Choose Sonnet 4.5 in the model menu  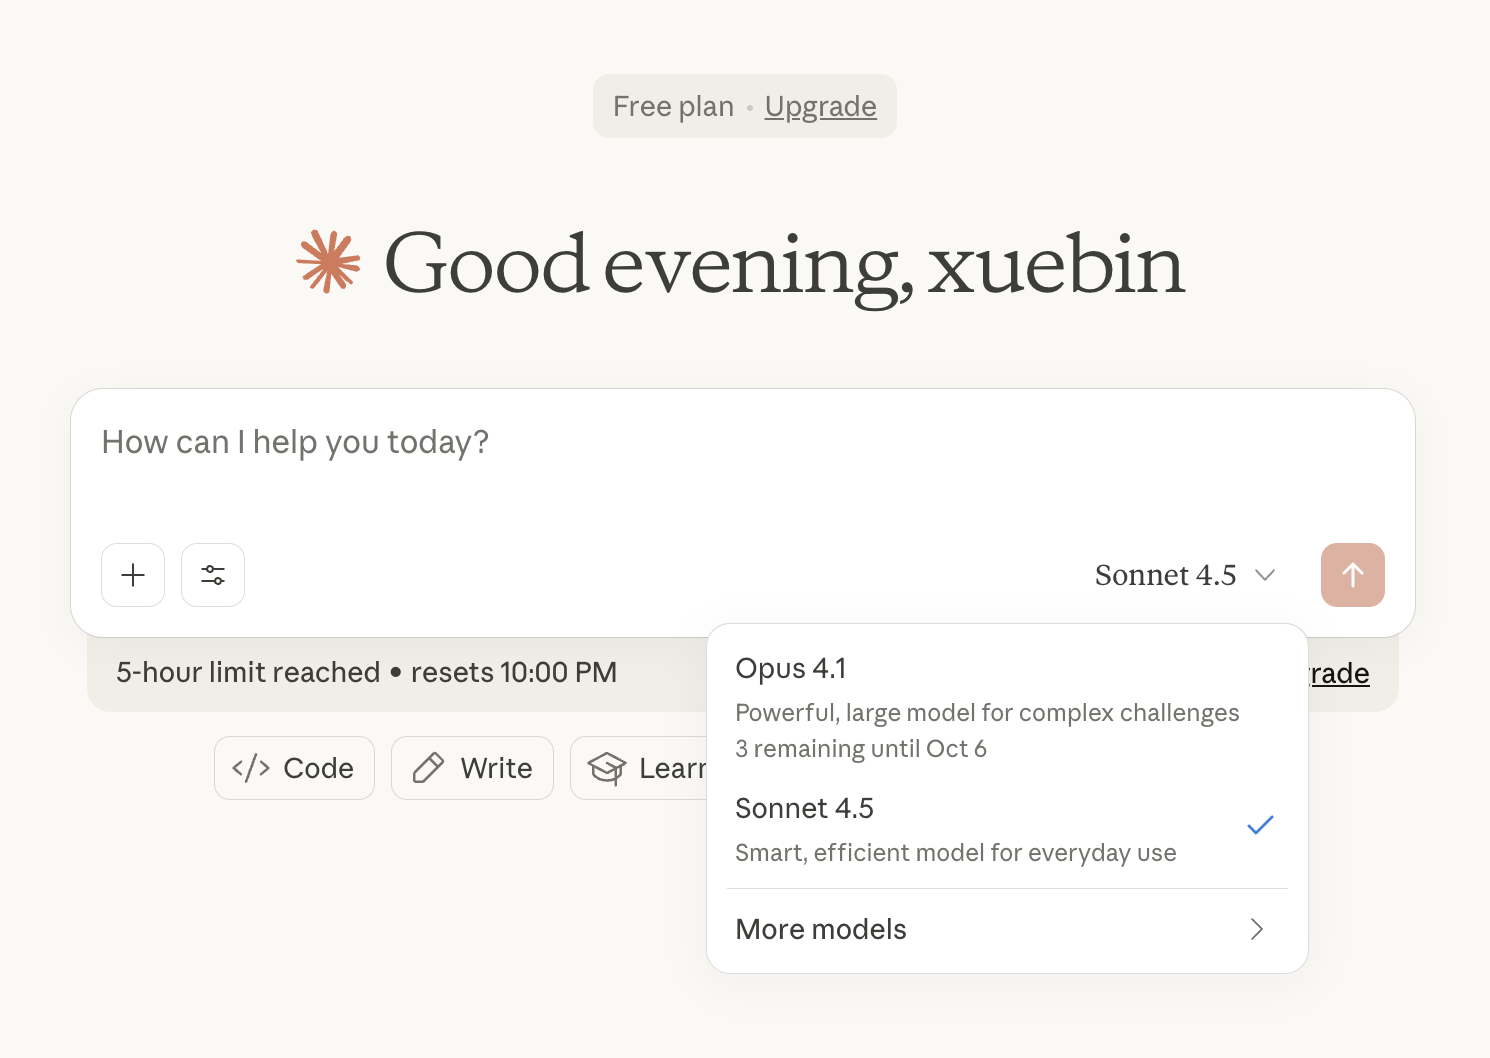click(1007, 829)
